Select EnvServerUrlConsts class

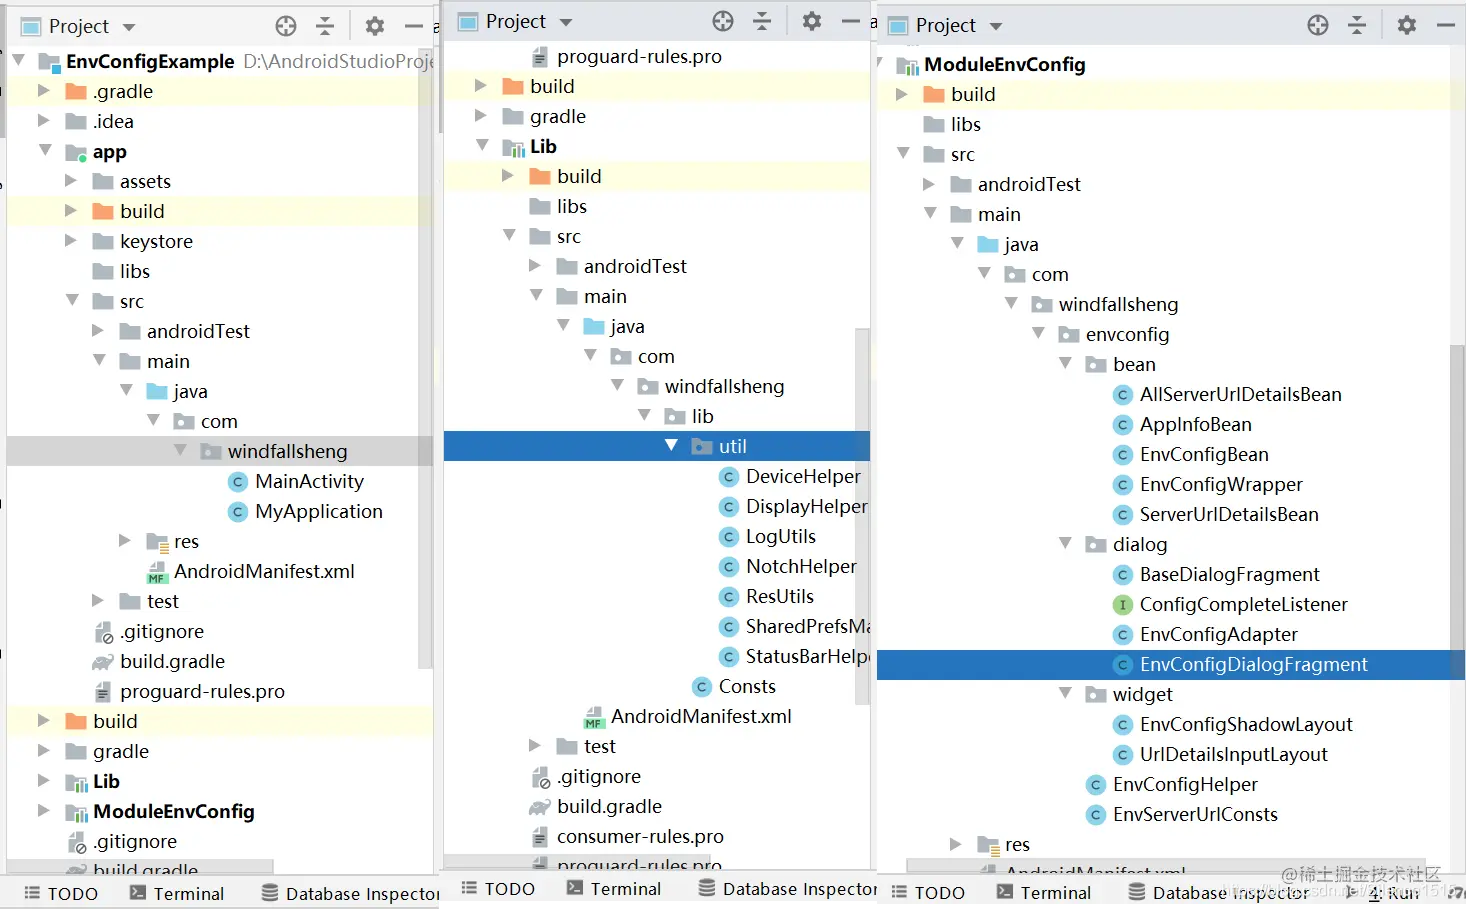(1195, 815)
